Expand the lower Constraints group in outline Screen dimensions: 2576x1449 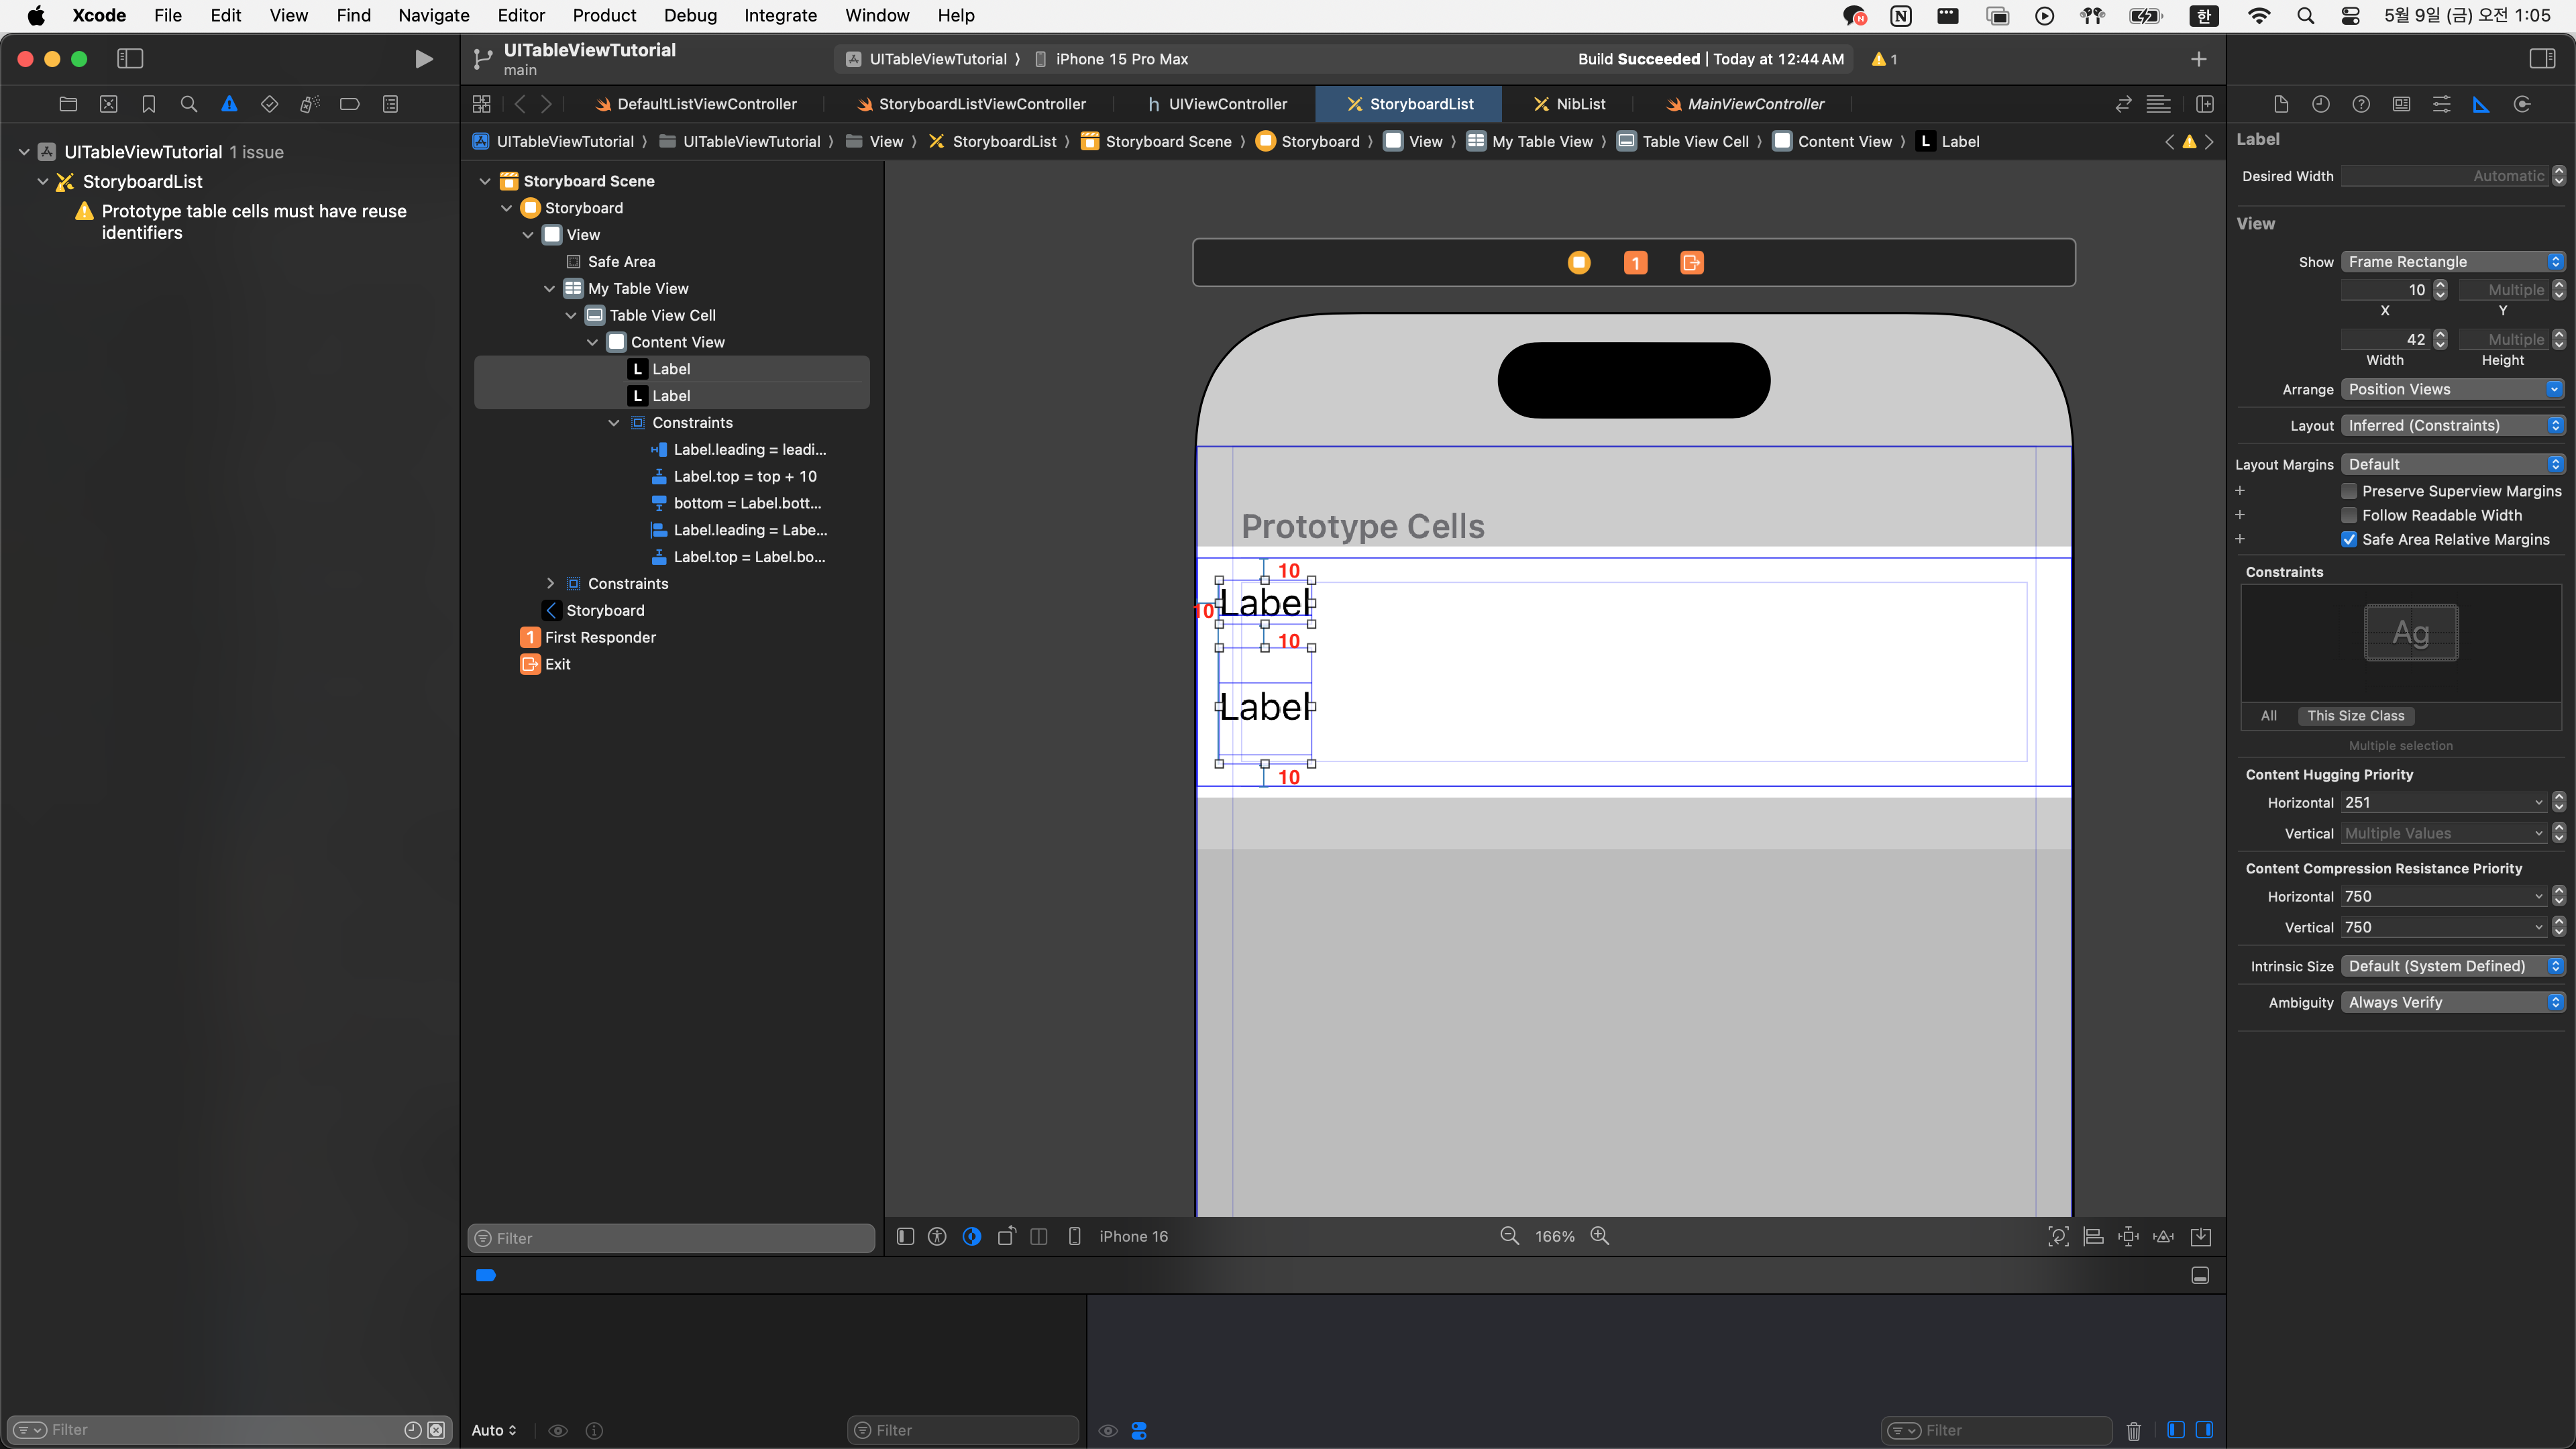550,584
